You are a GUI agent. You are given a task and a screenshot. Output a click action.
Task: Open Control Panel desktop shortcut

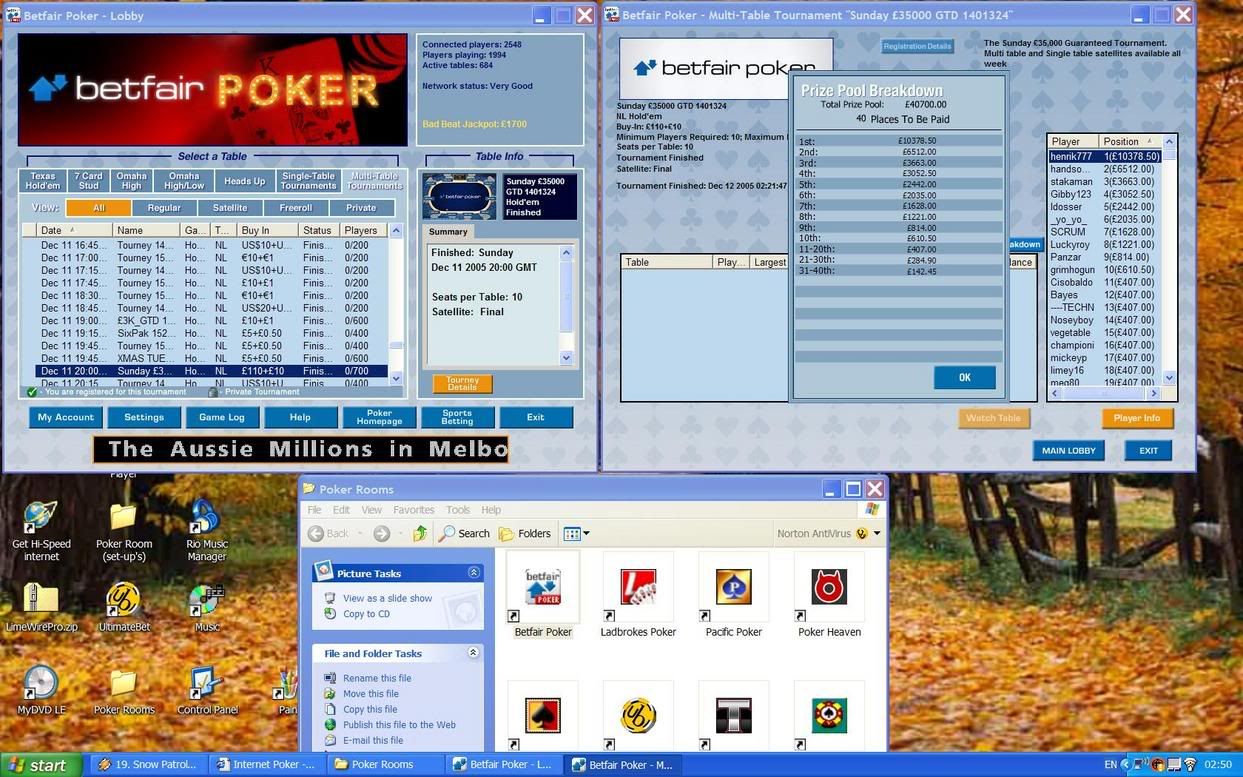207,690
